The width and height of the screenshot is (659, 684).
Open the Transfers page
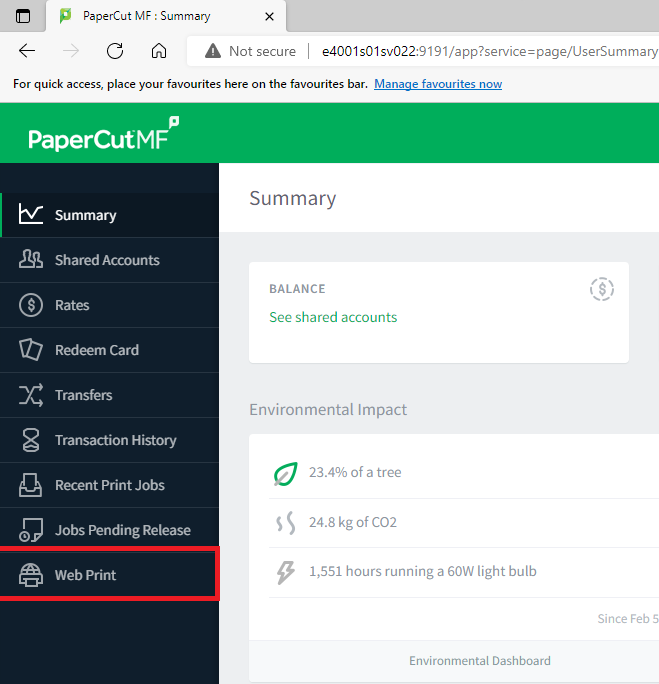tap(109, 395)
